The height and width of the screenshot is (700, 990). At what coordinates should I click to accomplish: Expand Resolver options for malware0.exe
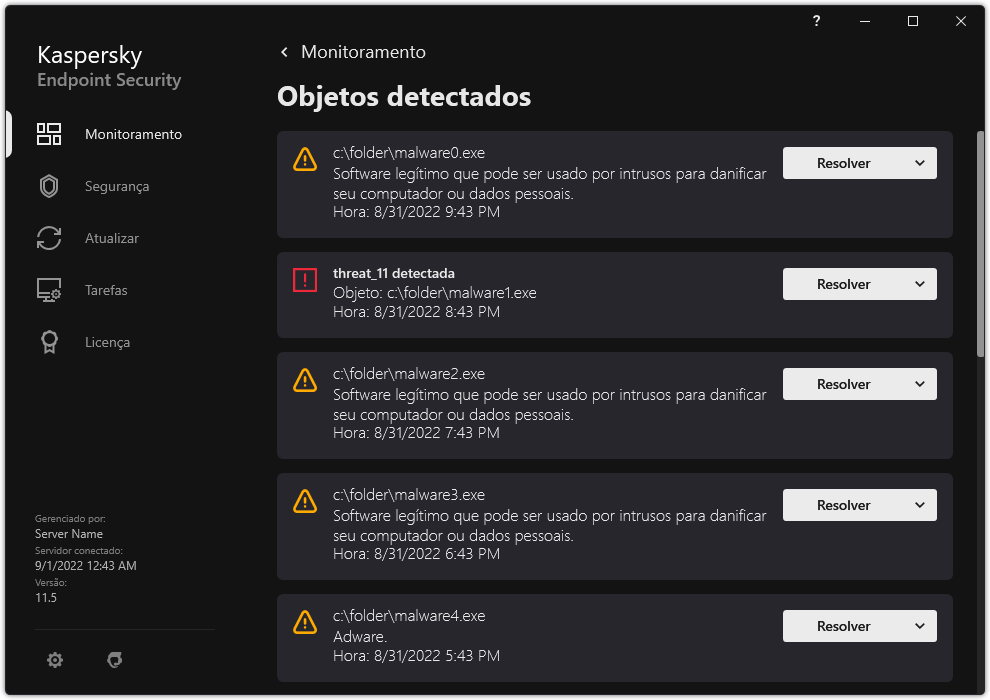coord(922,162)
